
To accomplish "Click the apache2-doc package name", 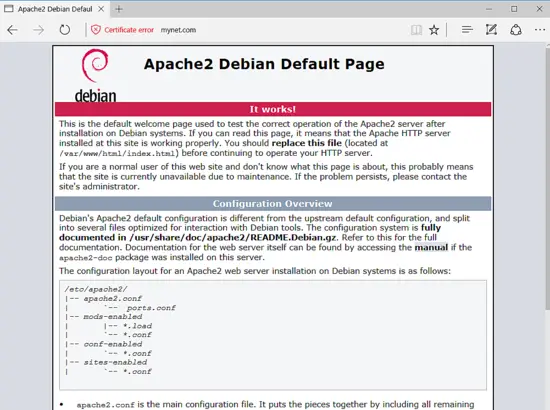I will coord(86,258).
